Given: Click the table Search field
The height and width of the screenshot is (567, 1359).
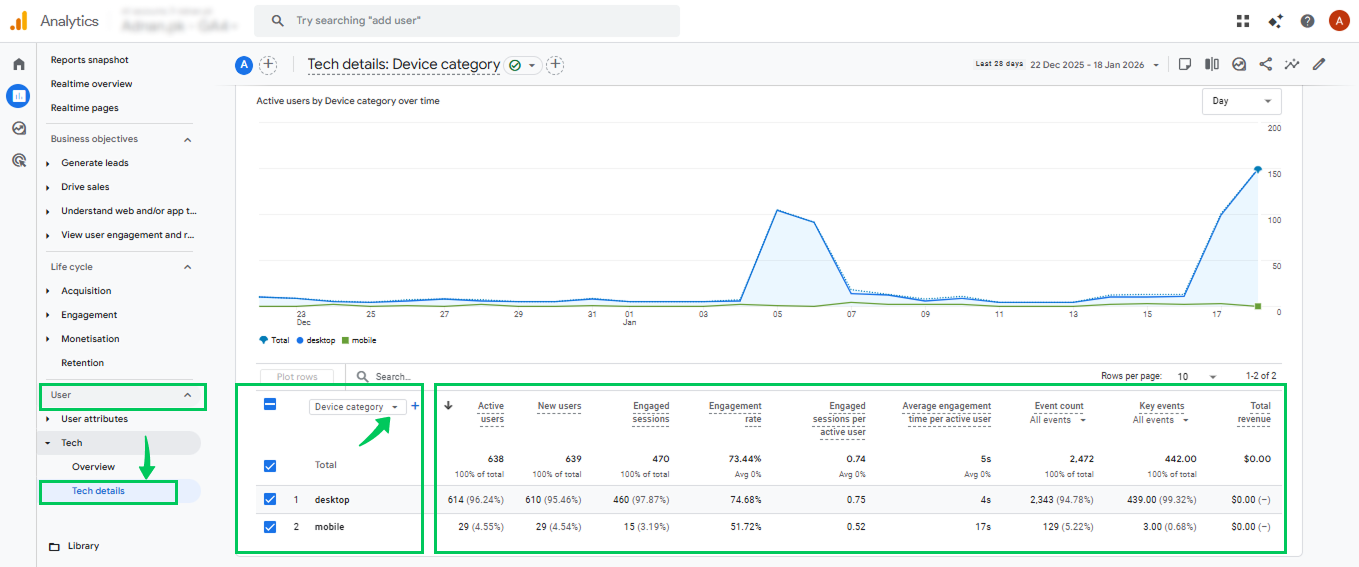Looking at the screenshot, I should point(393,377).
